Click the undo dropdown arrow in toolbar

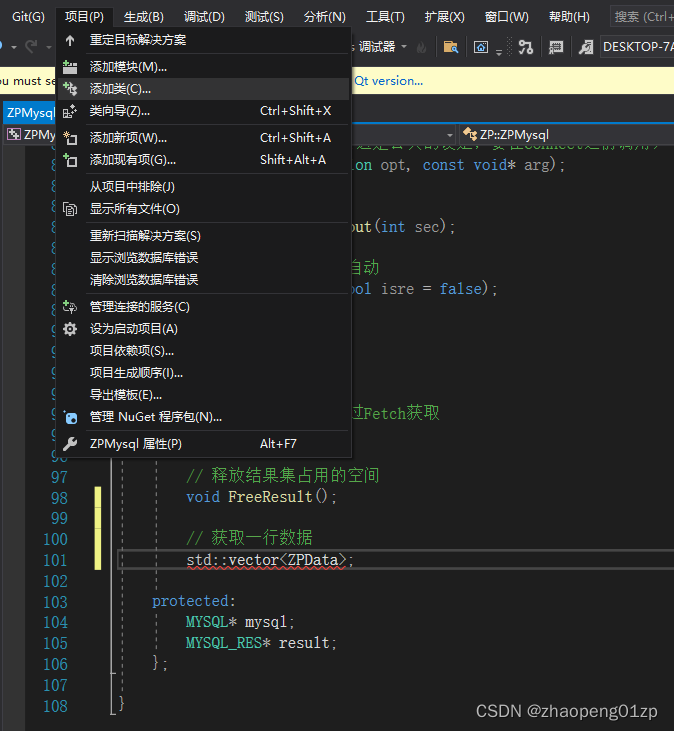[x=14, y=47]
